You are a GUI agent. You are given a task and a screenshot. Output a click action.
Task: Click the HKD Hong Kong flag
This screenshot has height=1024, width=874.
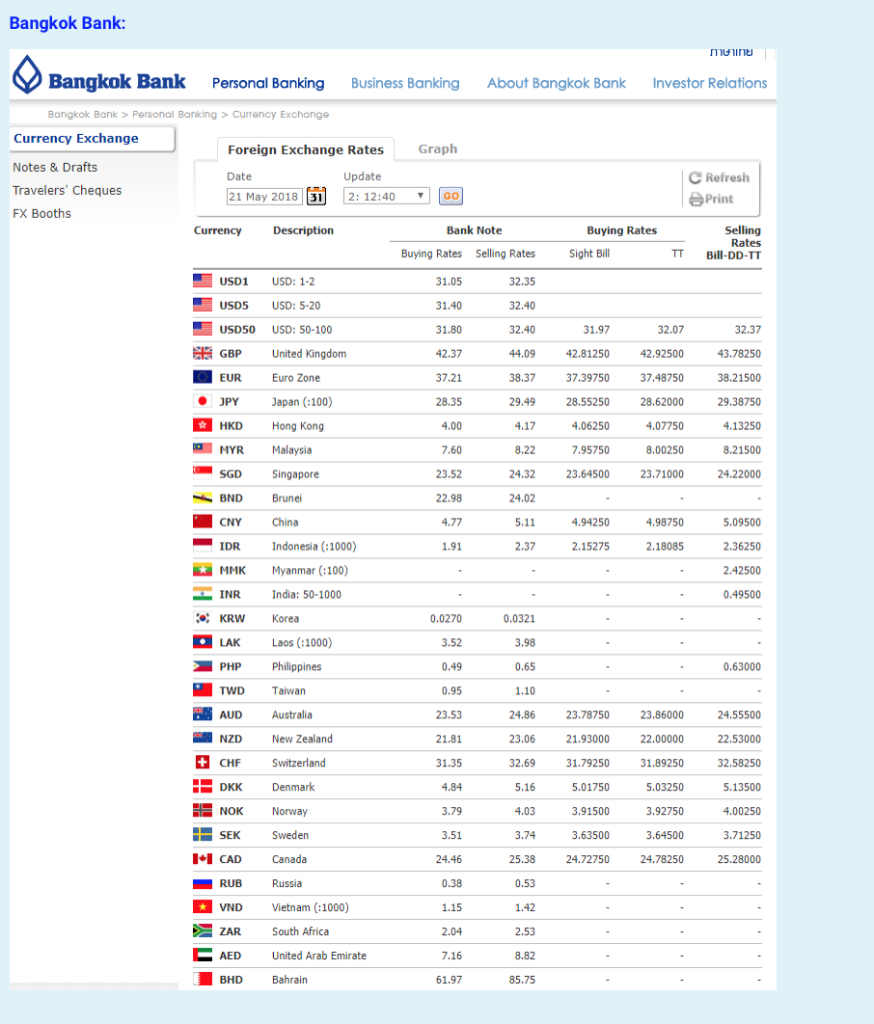(202, 425)
